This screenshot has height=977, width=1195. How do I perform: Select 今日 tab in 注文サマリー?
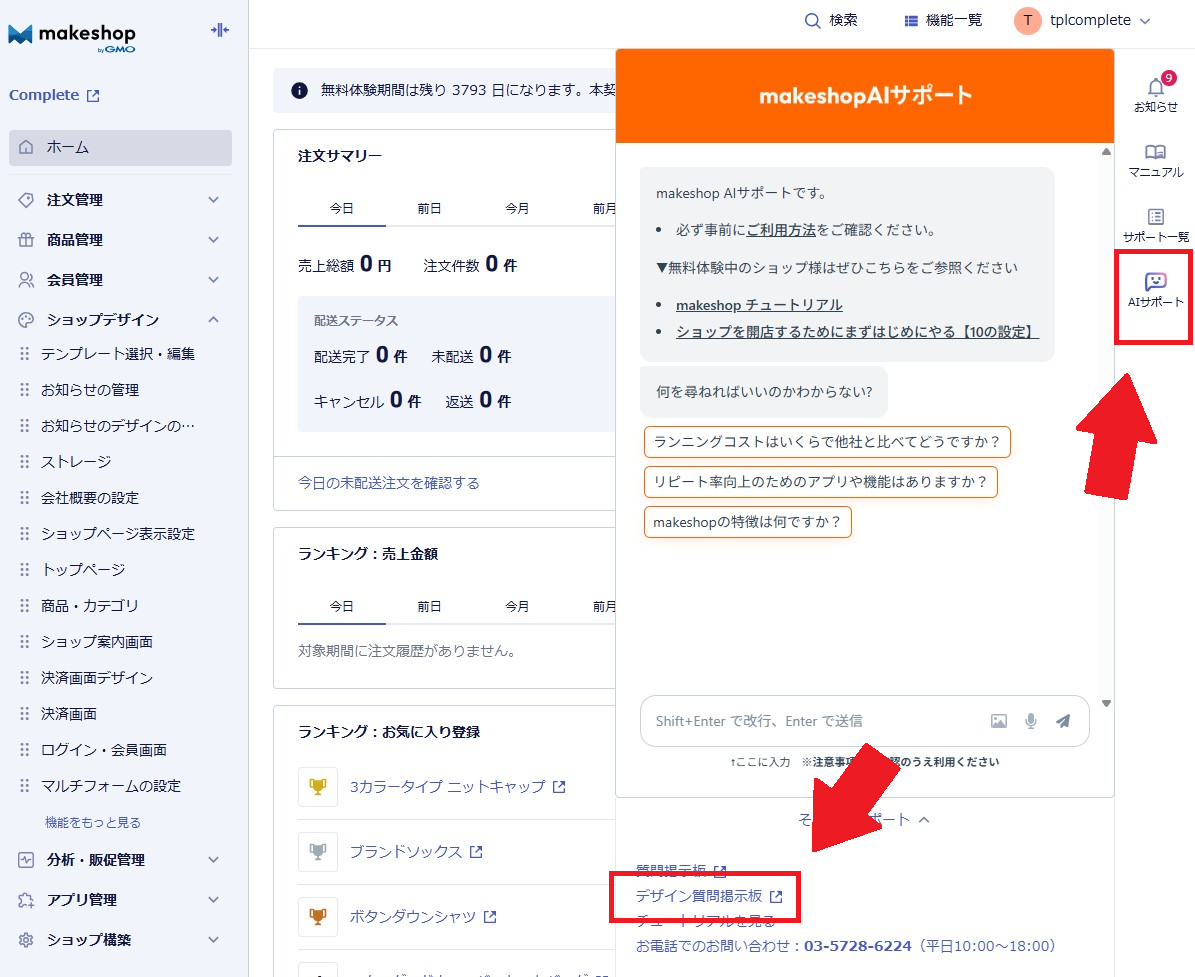[341, 208]
